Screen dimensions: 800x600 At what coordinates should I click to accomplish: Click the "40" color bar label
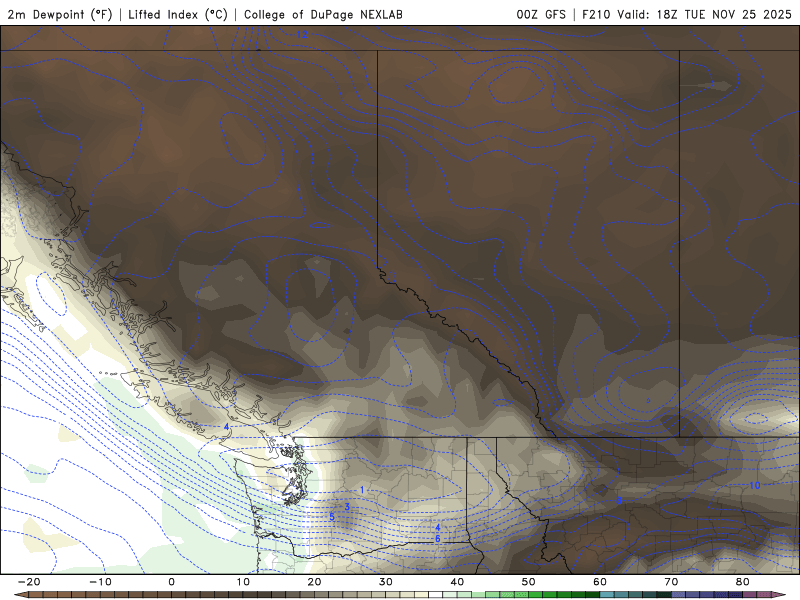457,582
